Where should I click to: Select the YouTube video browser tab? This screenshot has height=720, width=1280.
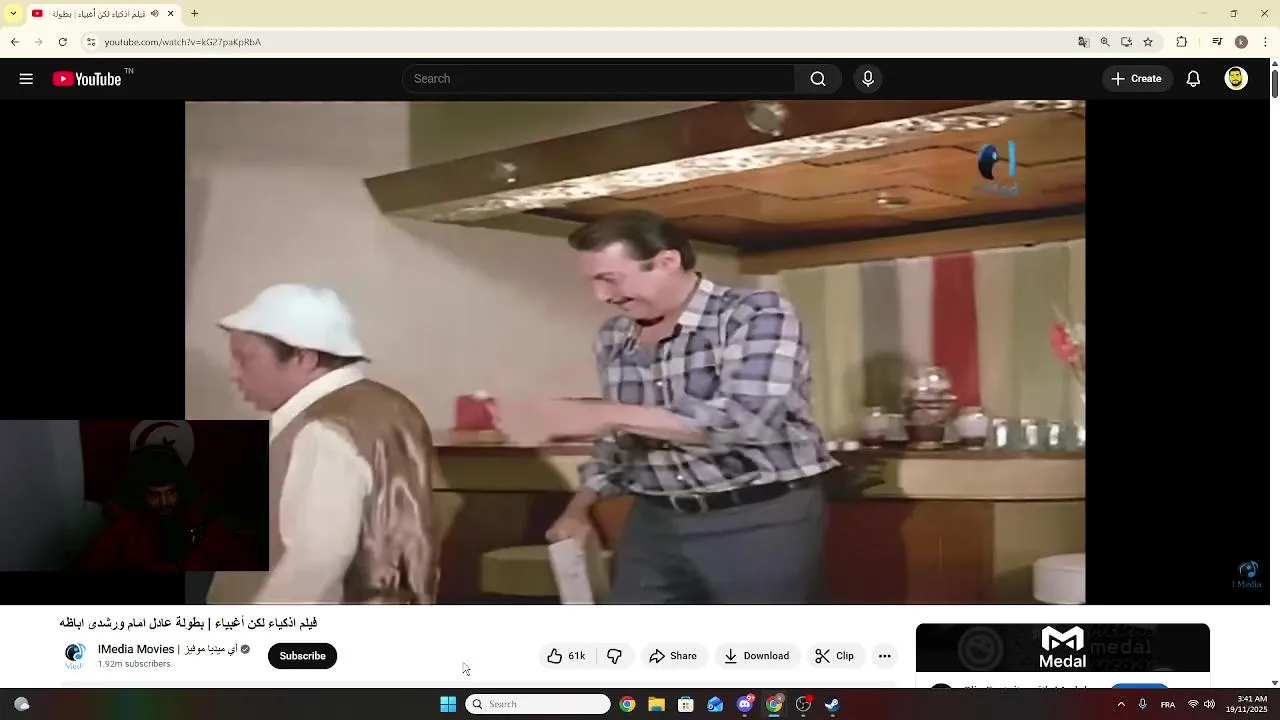tap(104, 14)
